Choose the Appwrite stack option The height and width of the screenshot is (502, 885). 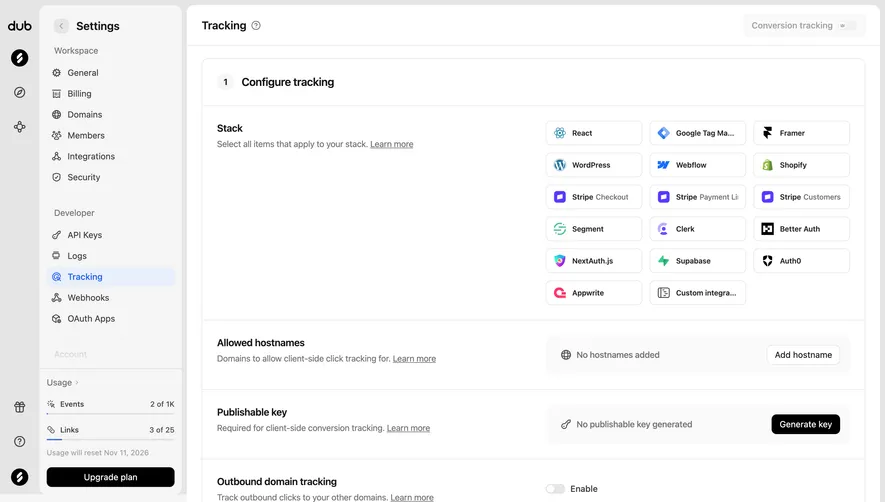[594, 293]
